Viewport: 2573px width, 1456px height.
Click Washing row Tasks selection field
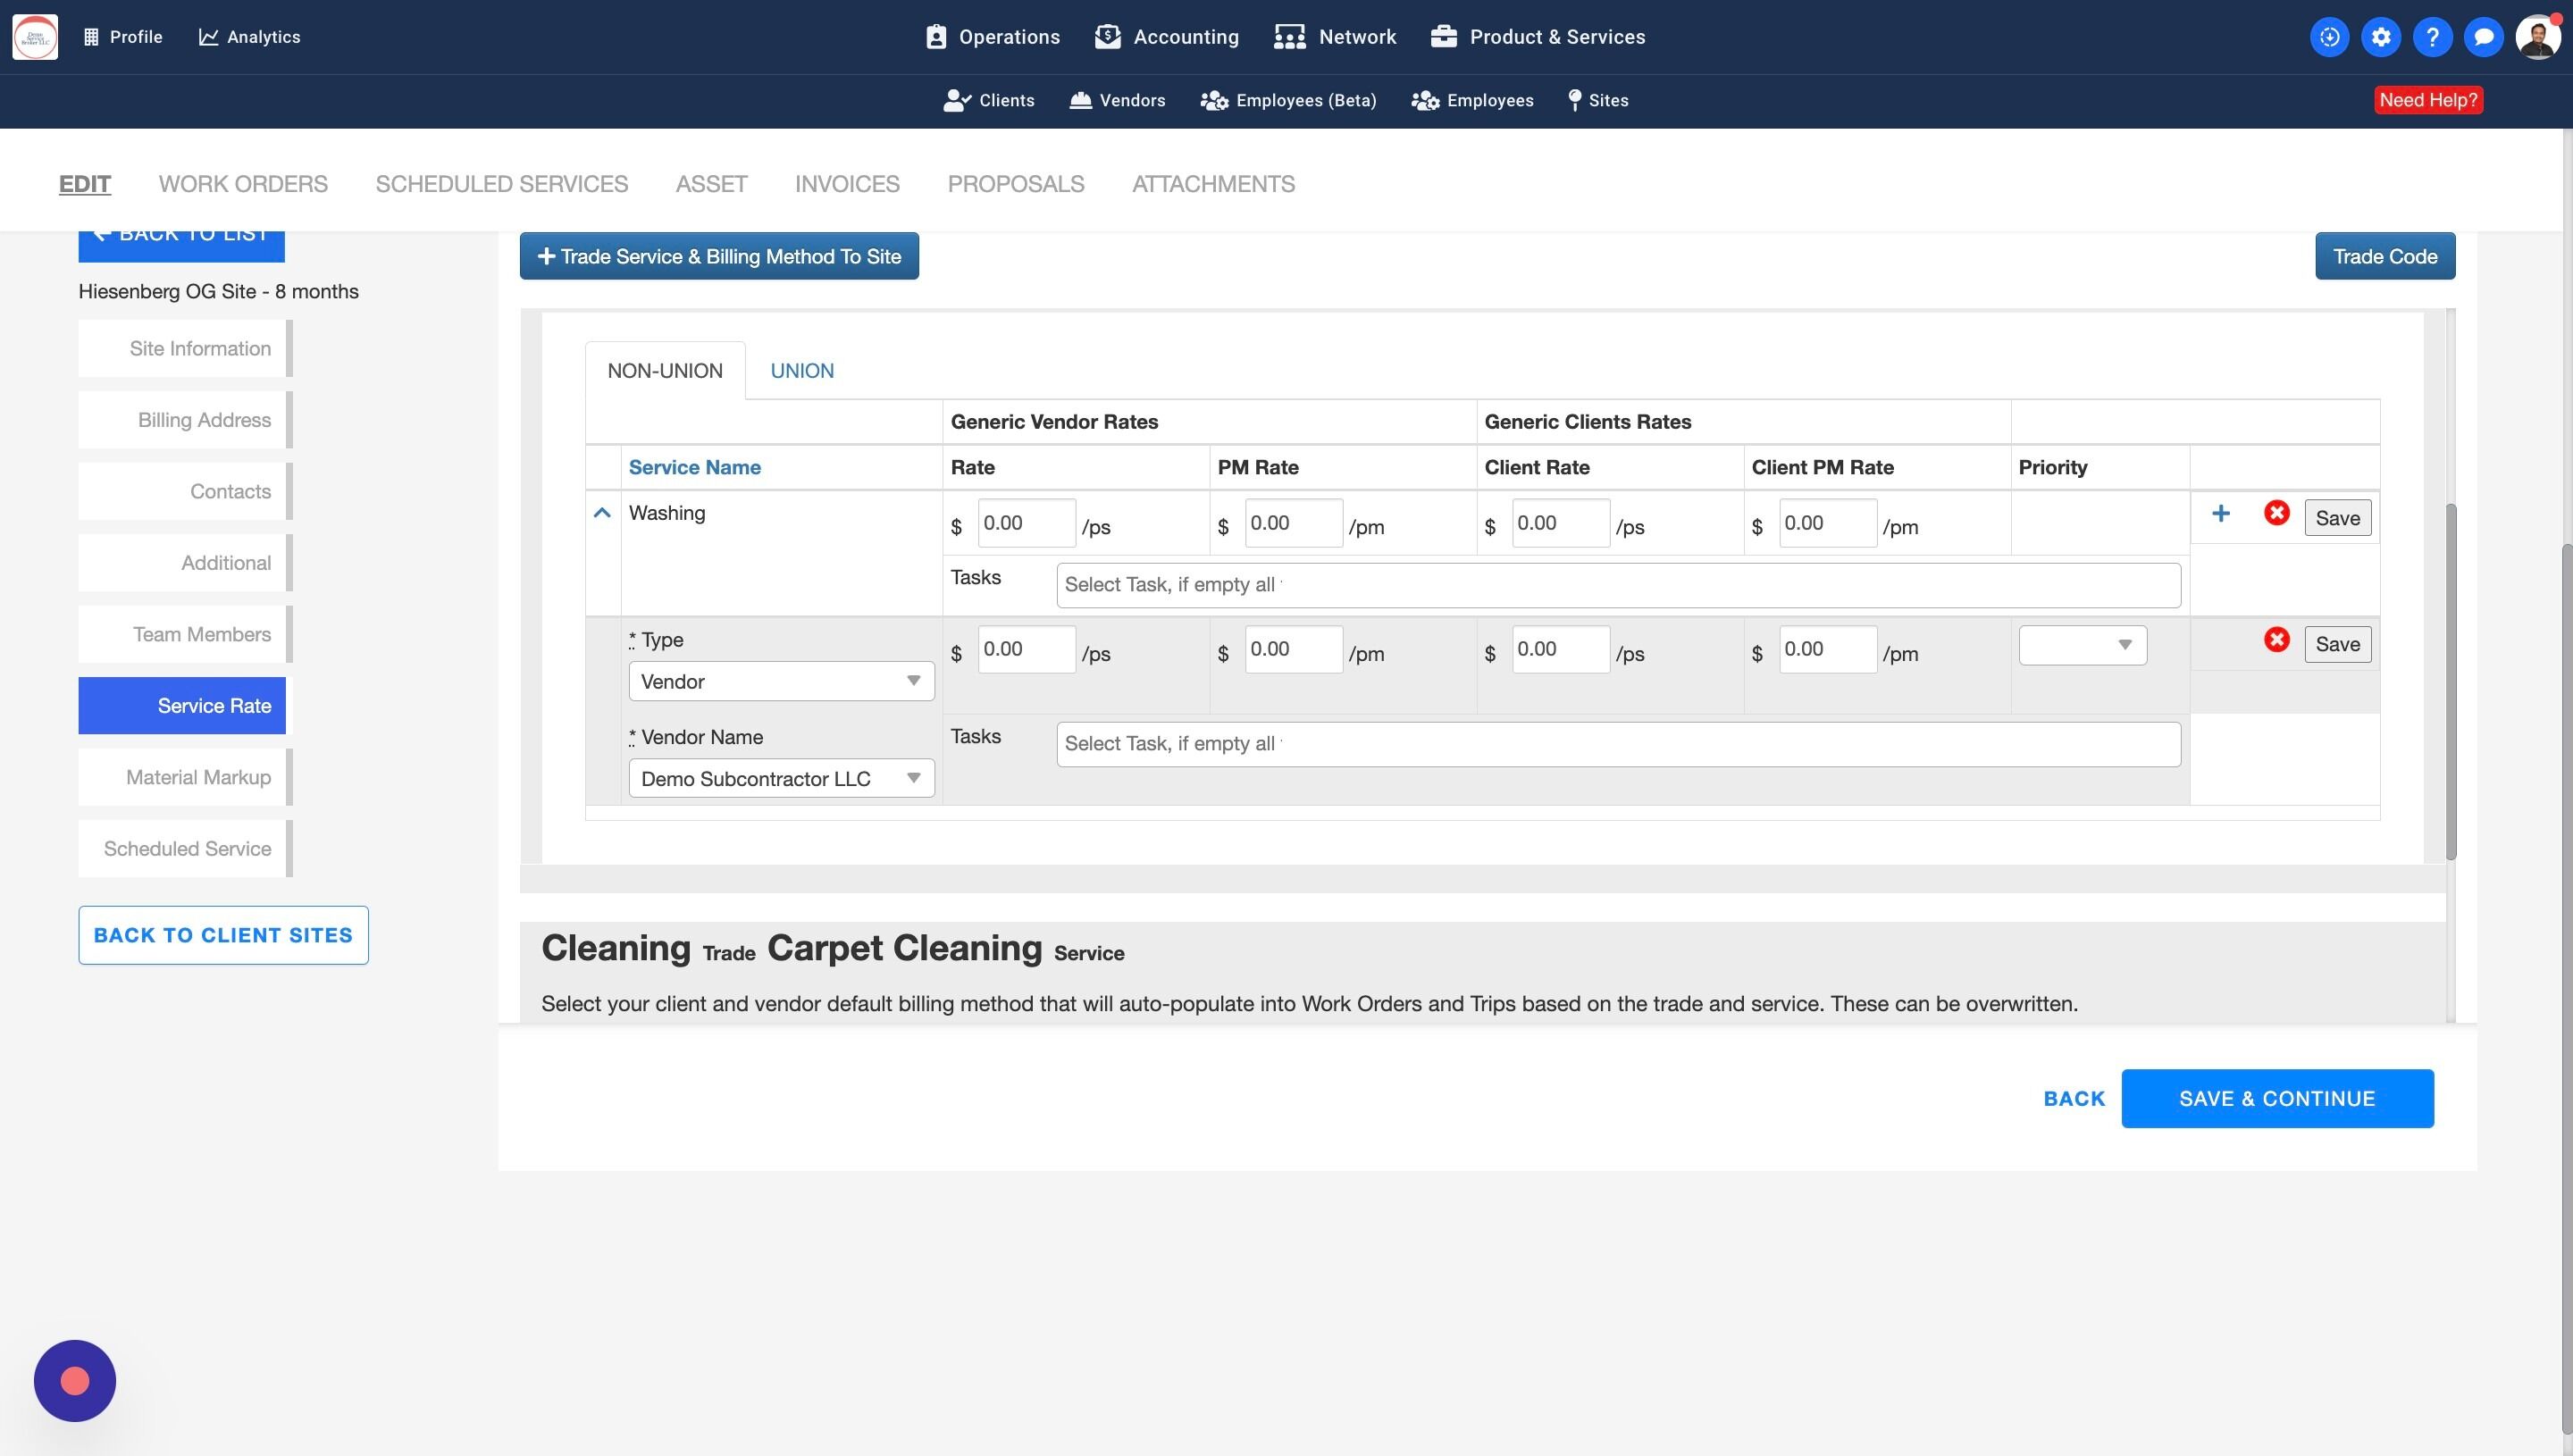tap(1617, 585)
